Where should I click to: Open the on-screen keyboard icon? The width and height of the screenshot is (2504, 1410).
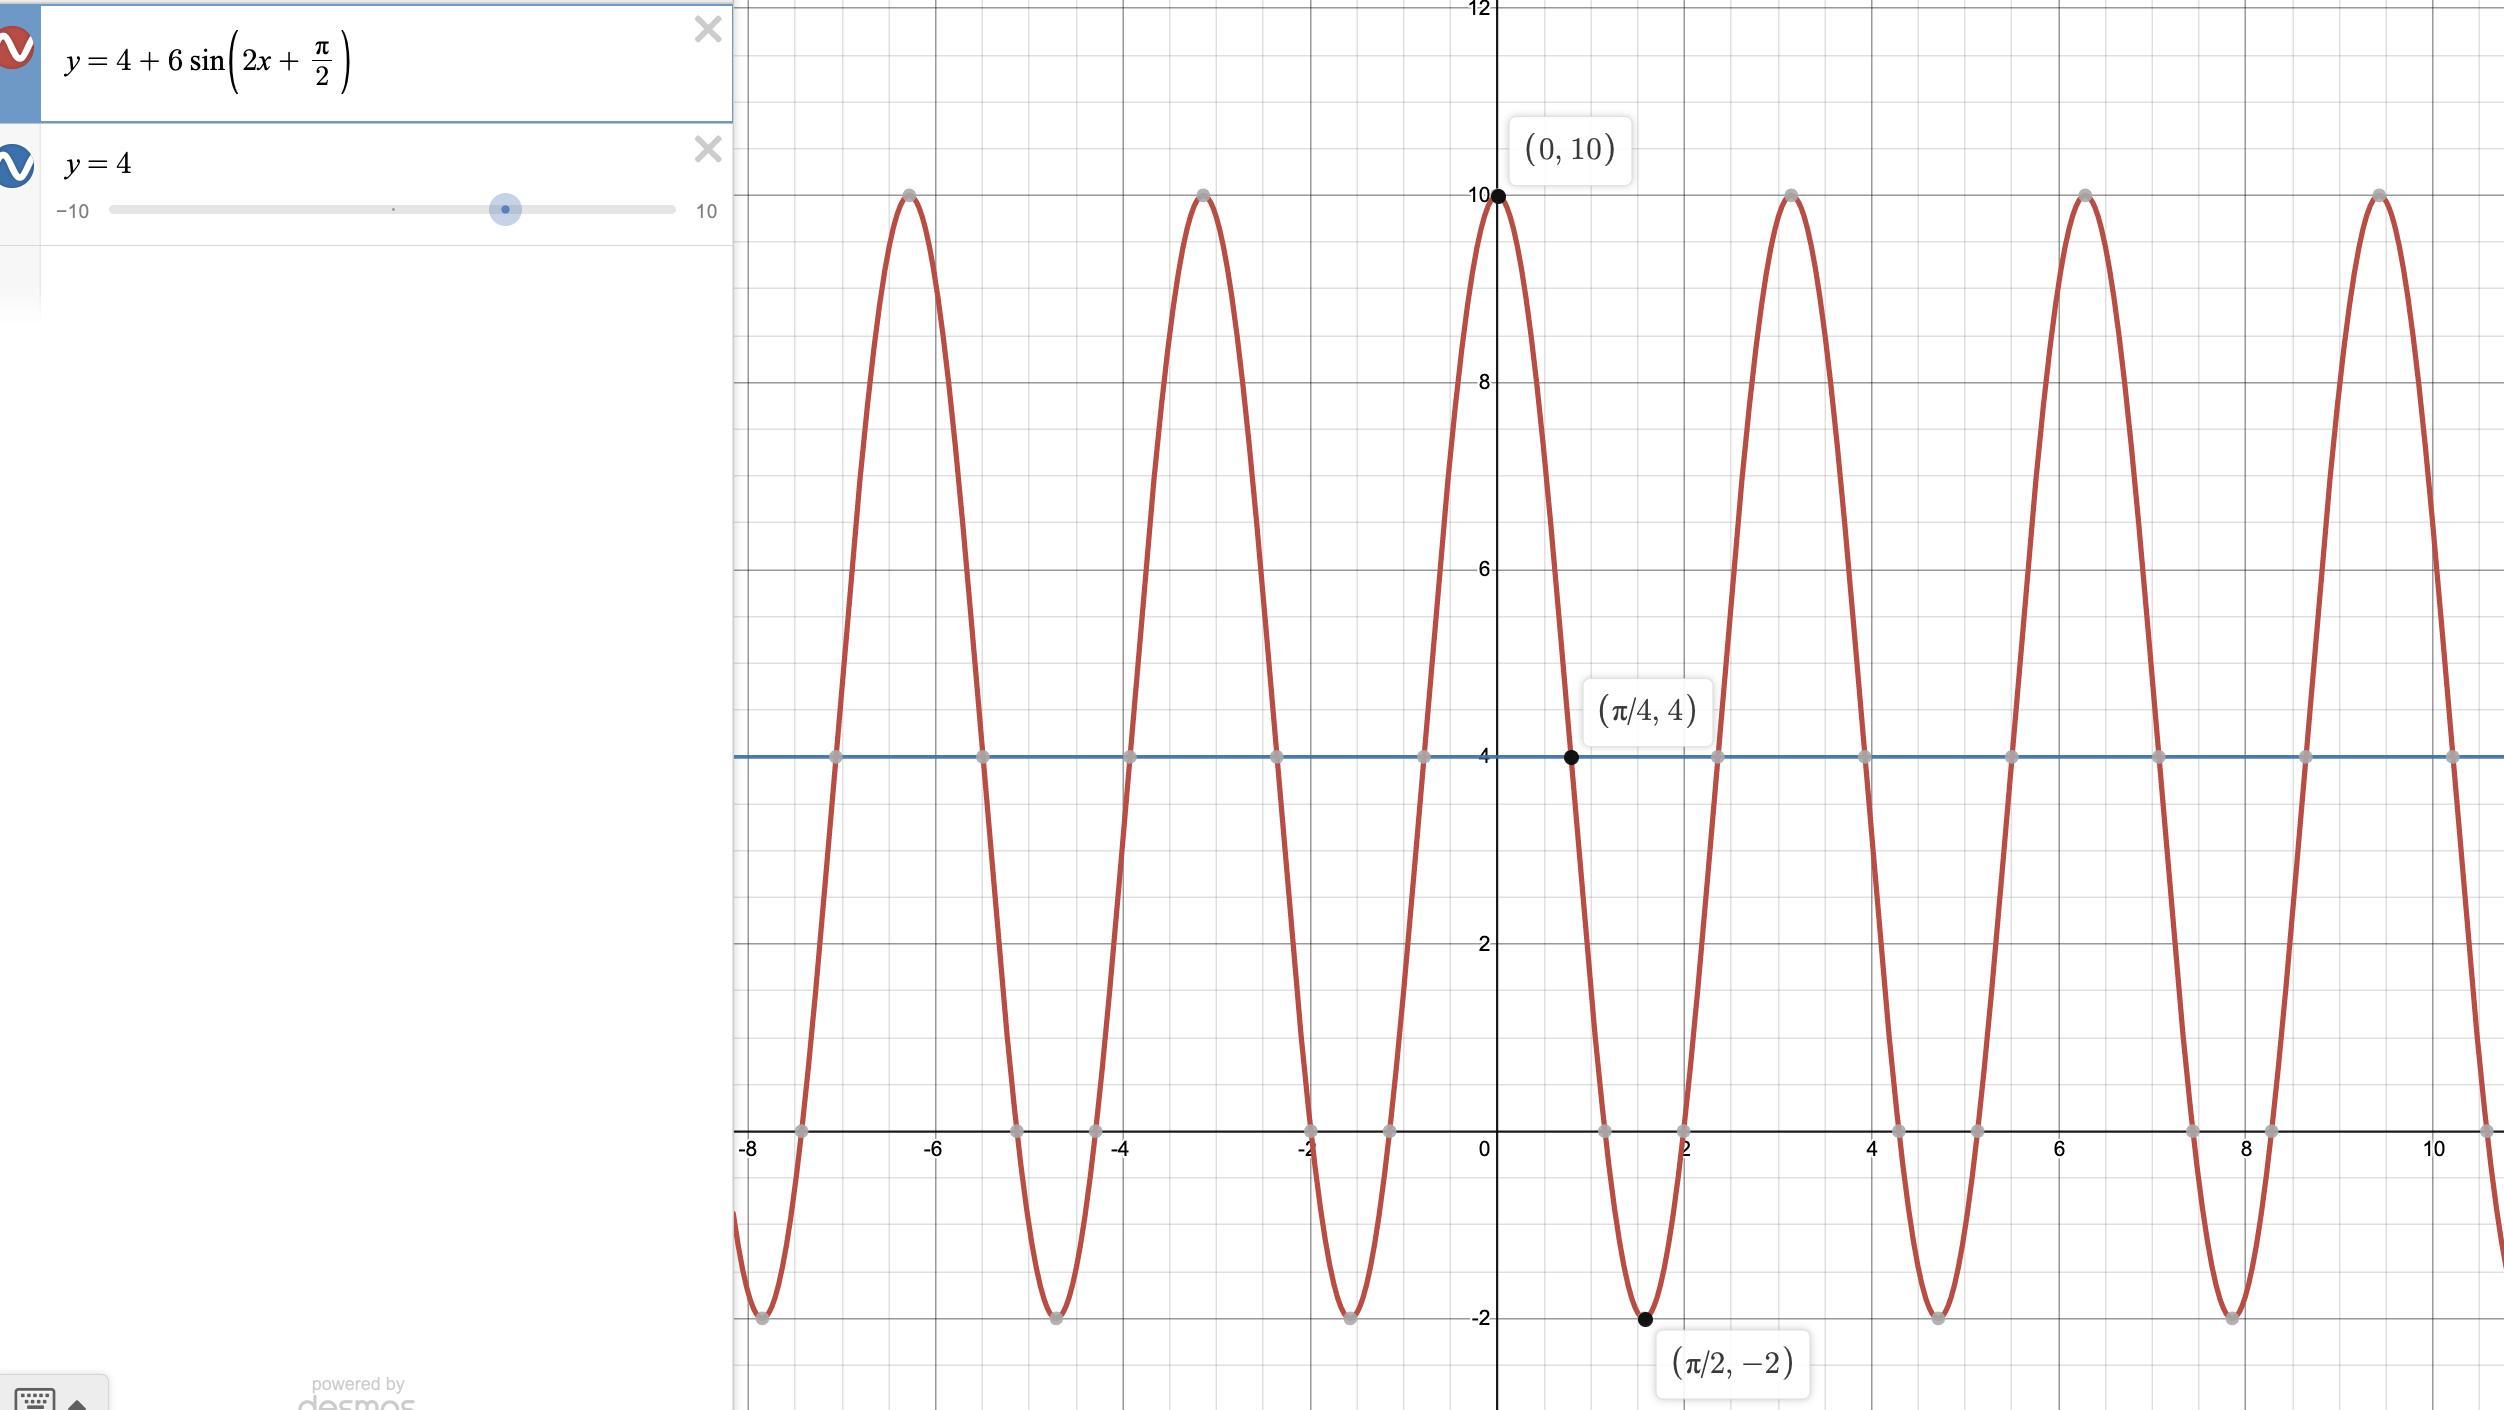[x=35, y=1398]
